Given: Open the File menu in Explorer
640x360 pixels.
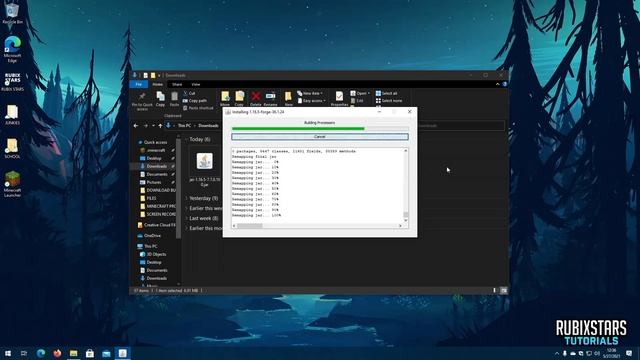Looking at the screenshot, I should (x=139, y=84).
